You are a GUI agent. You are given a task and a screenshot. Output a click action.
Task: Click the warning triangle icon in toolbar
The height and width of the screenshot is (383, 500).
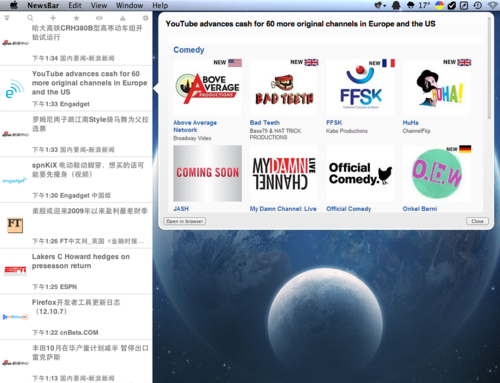click(123, 18)
